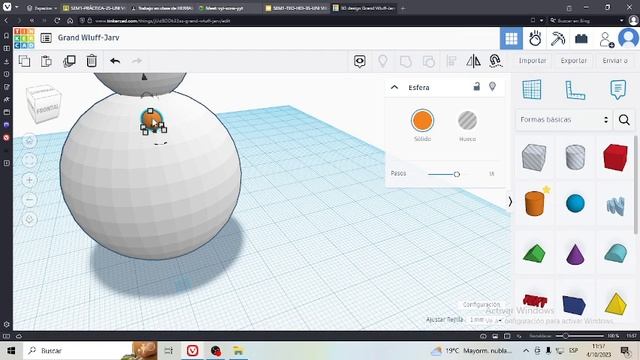This screenshot has height=360, width=640.
Task: Switch to the 3D design Grand Wluff browser tab
Action: point(364,8)
